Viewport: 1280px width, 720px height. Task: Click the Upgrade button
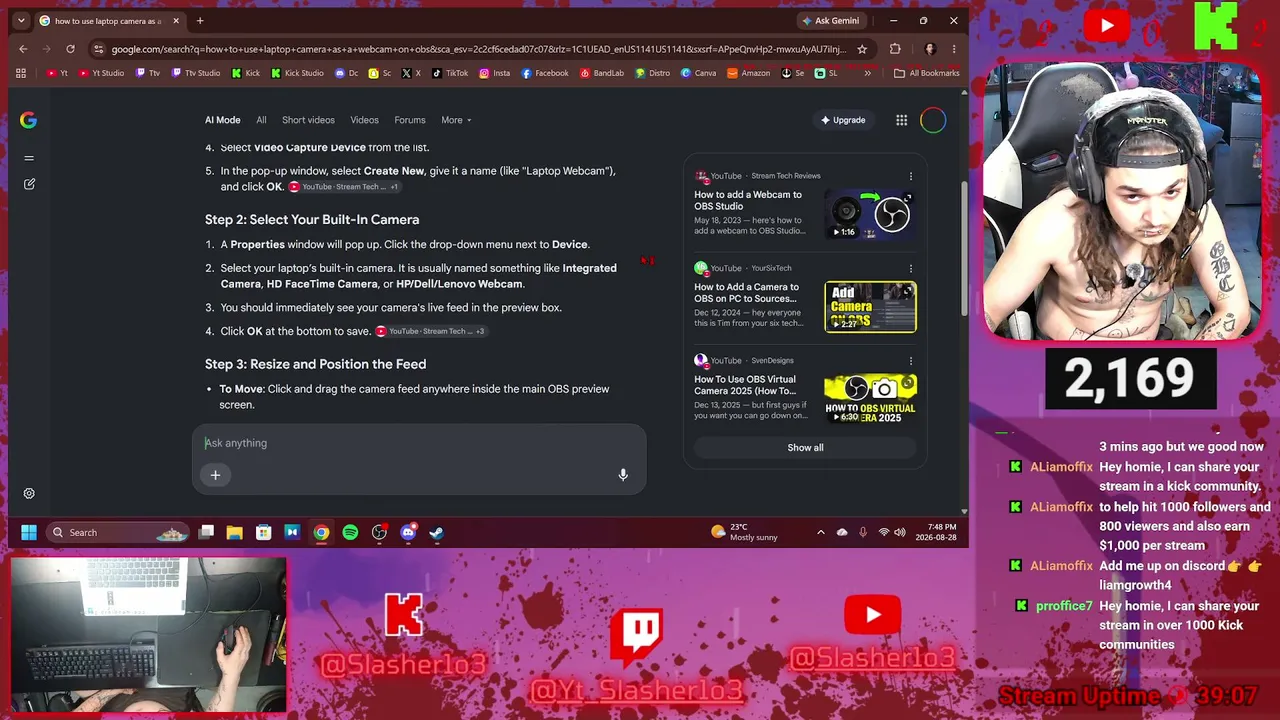(843, 120)
